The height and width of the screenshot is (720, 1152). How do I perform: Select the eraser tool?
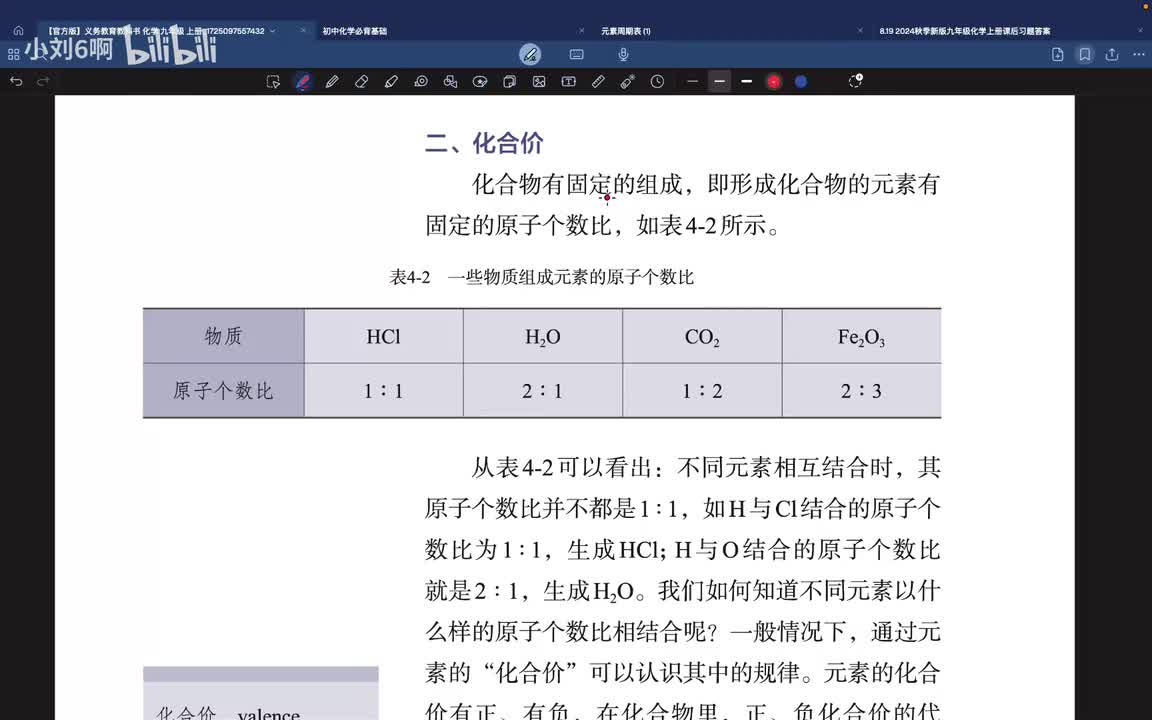(361, 82)
